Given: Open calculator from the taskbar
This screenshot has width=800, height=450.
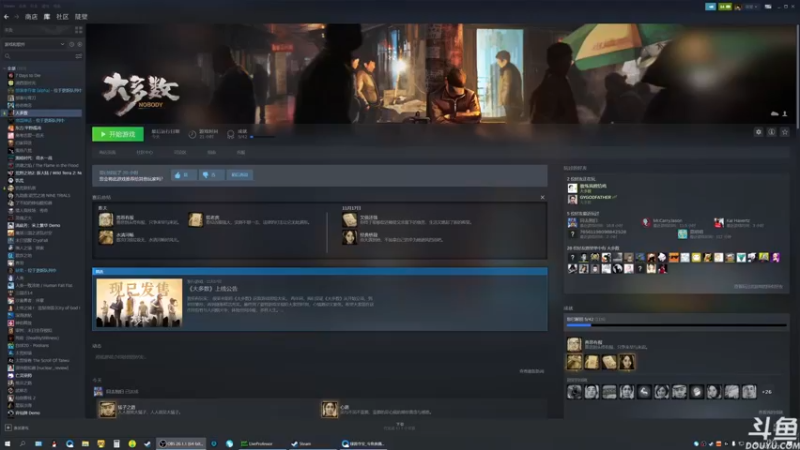Looking at the screenshot, I should coord(116,444).
